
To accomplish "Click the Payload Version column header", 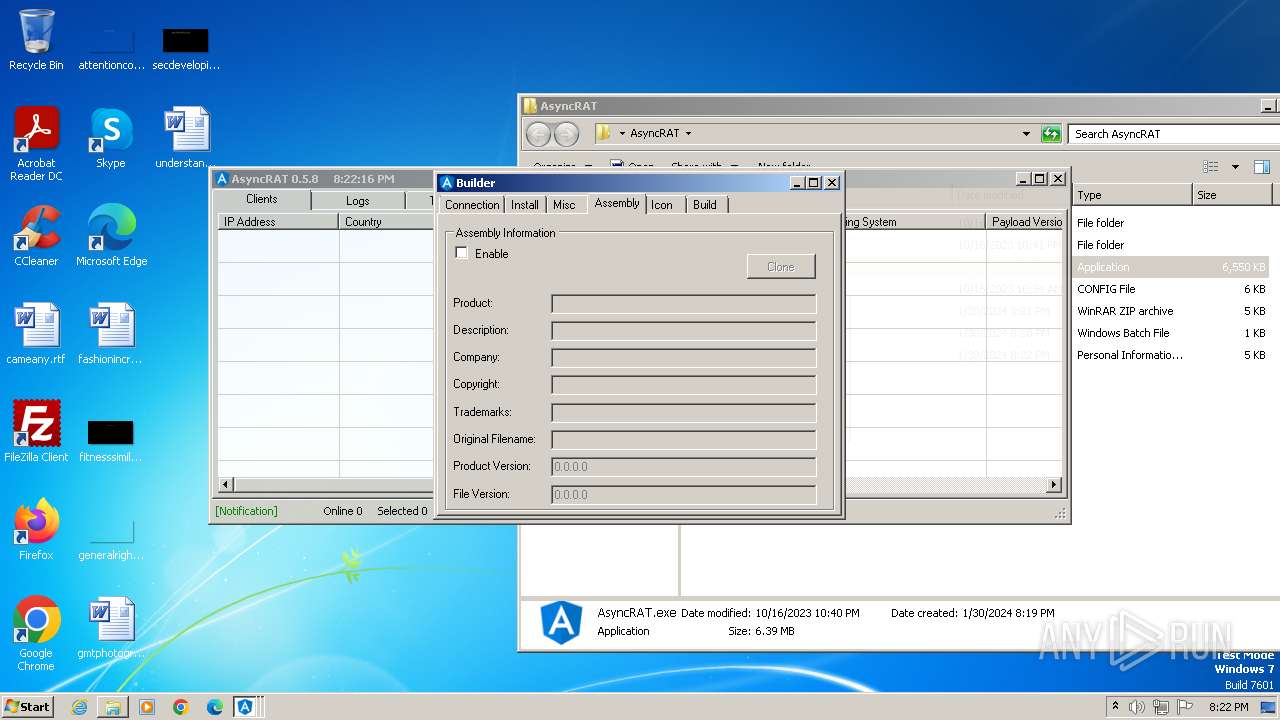I will [x=1025, y=222].
